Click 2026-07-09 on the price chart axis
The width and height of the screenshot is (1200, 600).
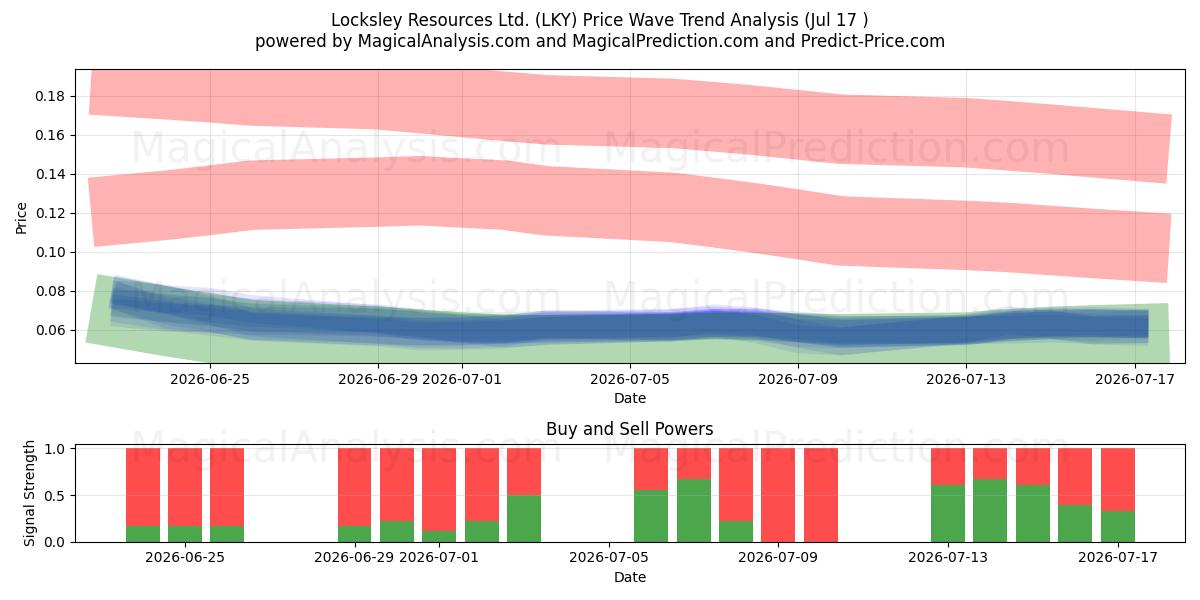[x=798, y=379]
